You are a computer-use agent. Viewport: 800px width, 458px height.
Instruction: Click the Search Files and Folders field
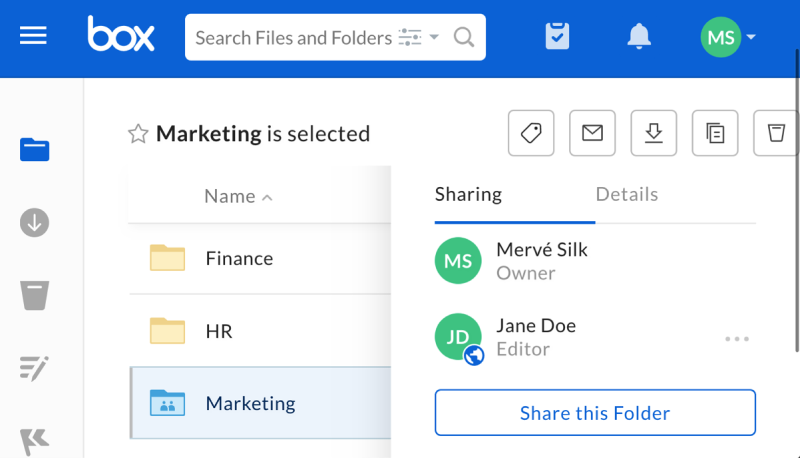[293, 38]
